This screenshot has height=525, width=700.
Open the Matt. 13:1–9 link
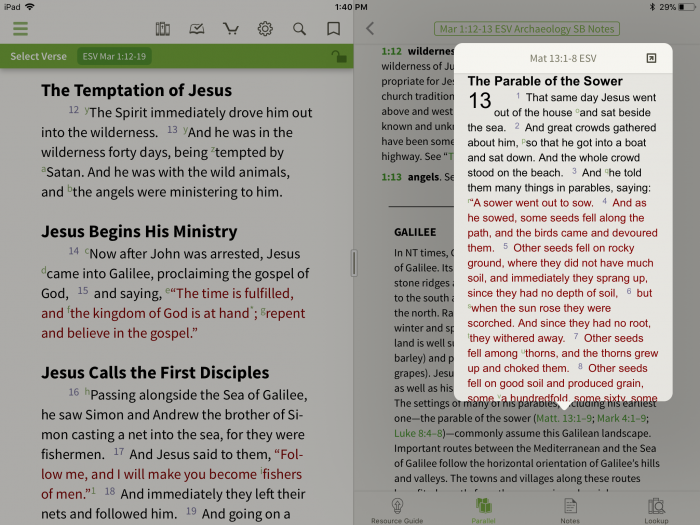pos(564,418)
